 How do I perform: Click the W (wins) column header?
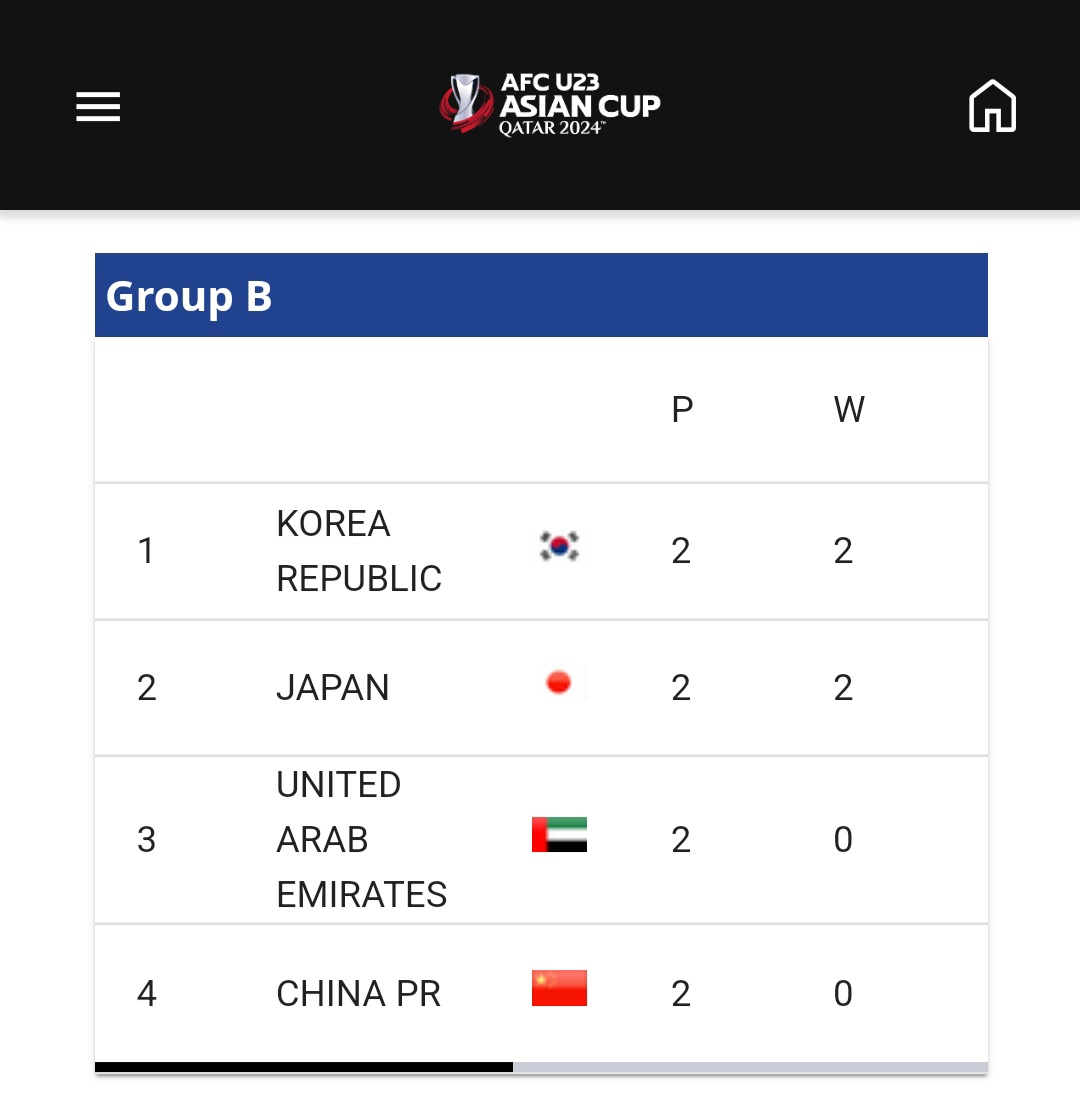(848, 410)
